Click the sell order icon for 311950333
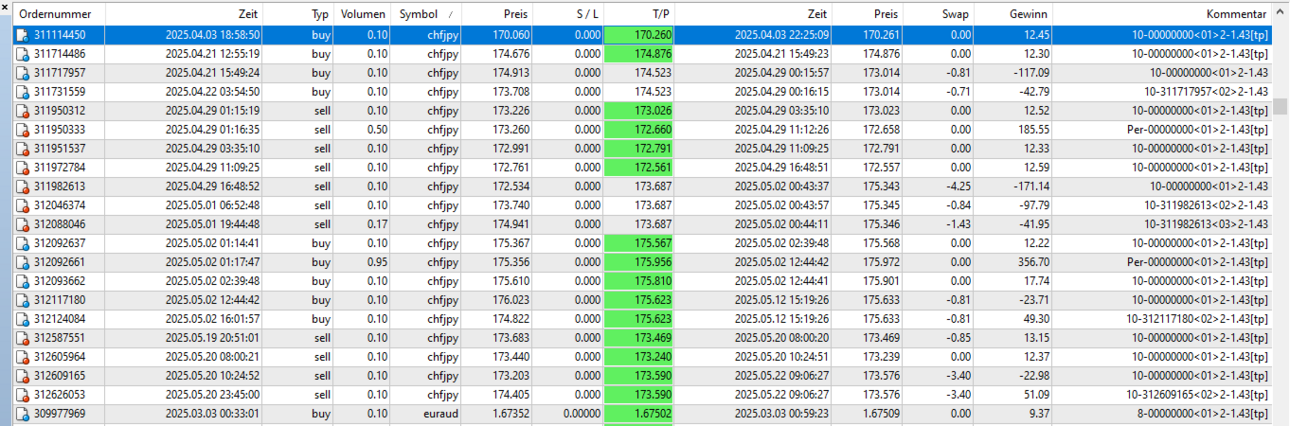The width and height of the screenshot is (1290, 426). click(21, 130)
